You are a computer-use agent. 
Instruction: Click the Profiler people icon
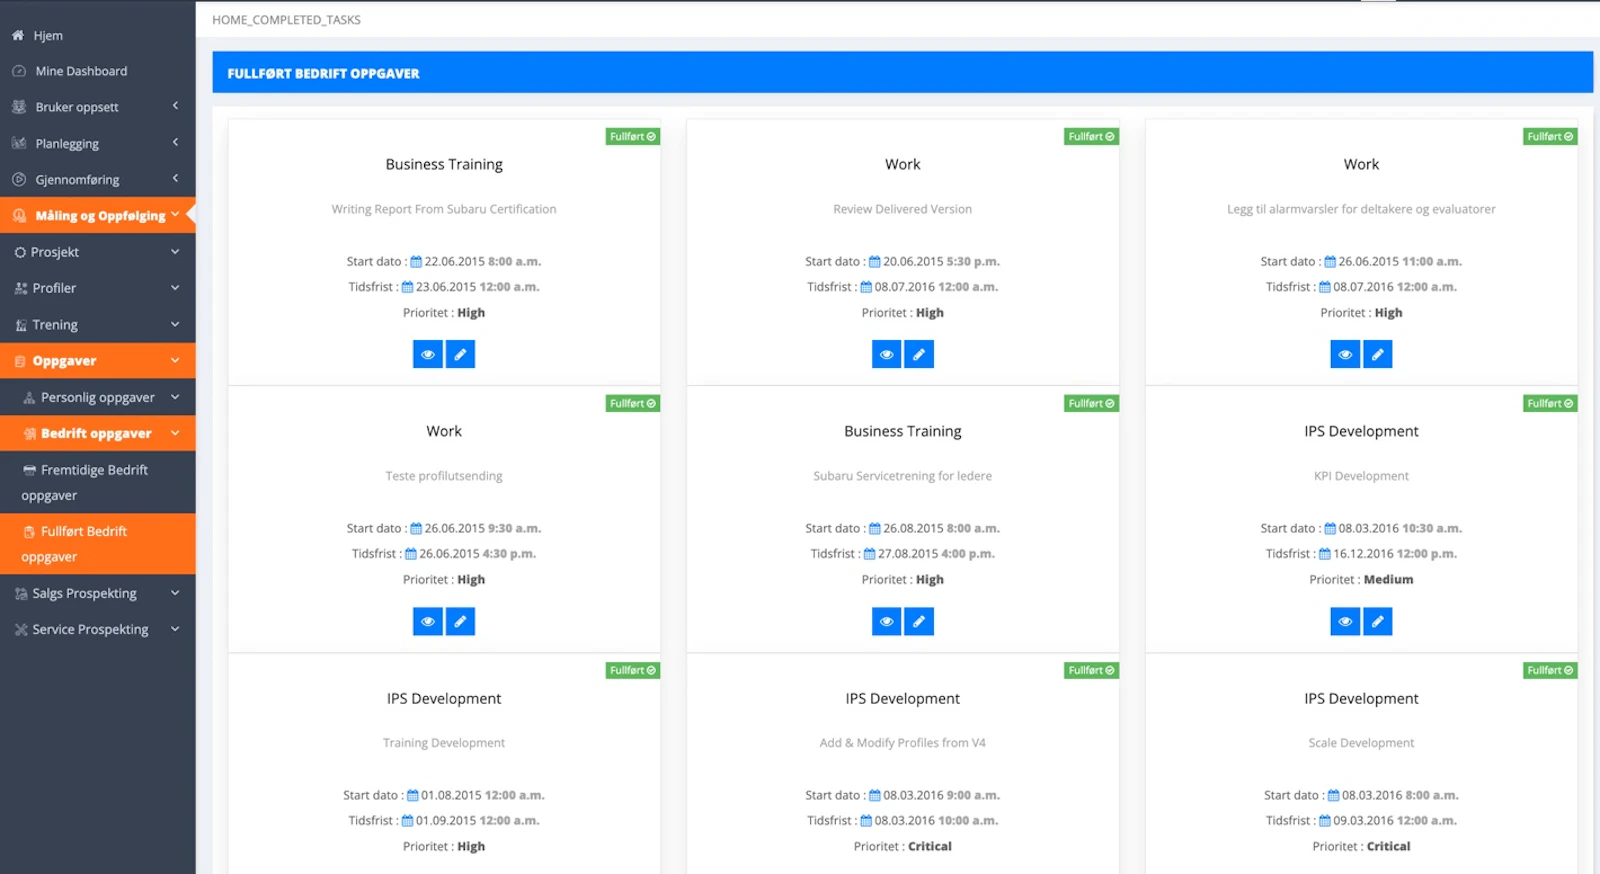(21, 288)
